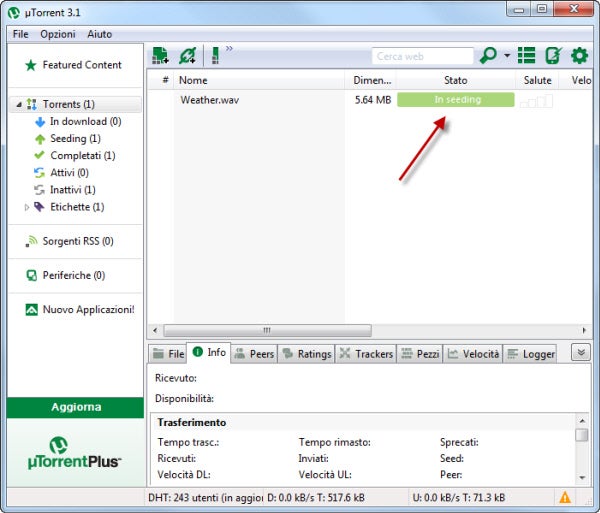Switch to the Ratings tab

point(306,354)
